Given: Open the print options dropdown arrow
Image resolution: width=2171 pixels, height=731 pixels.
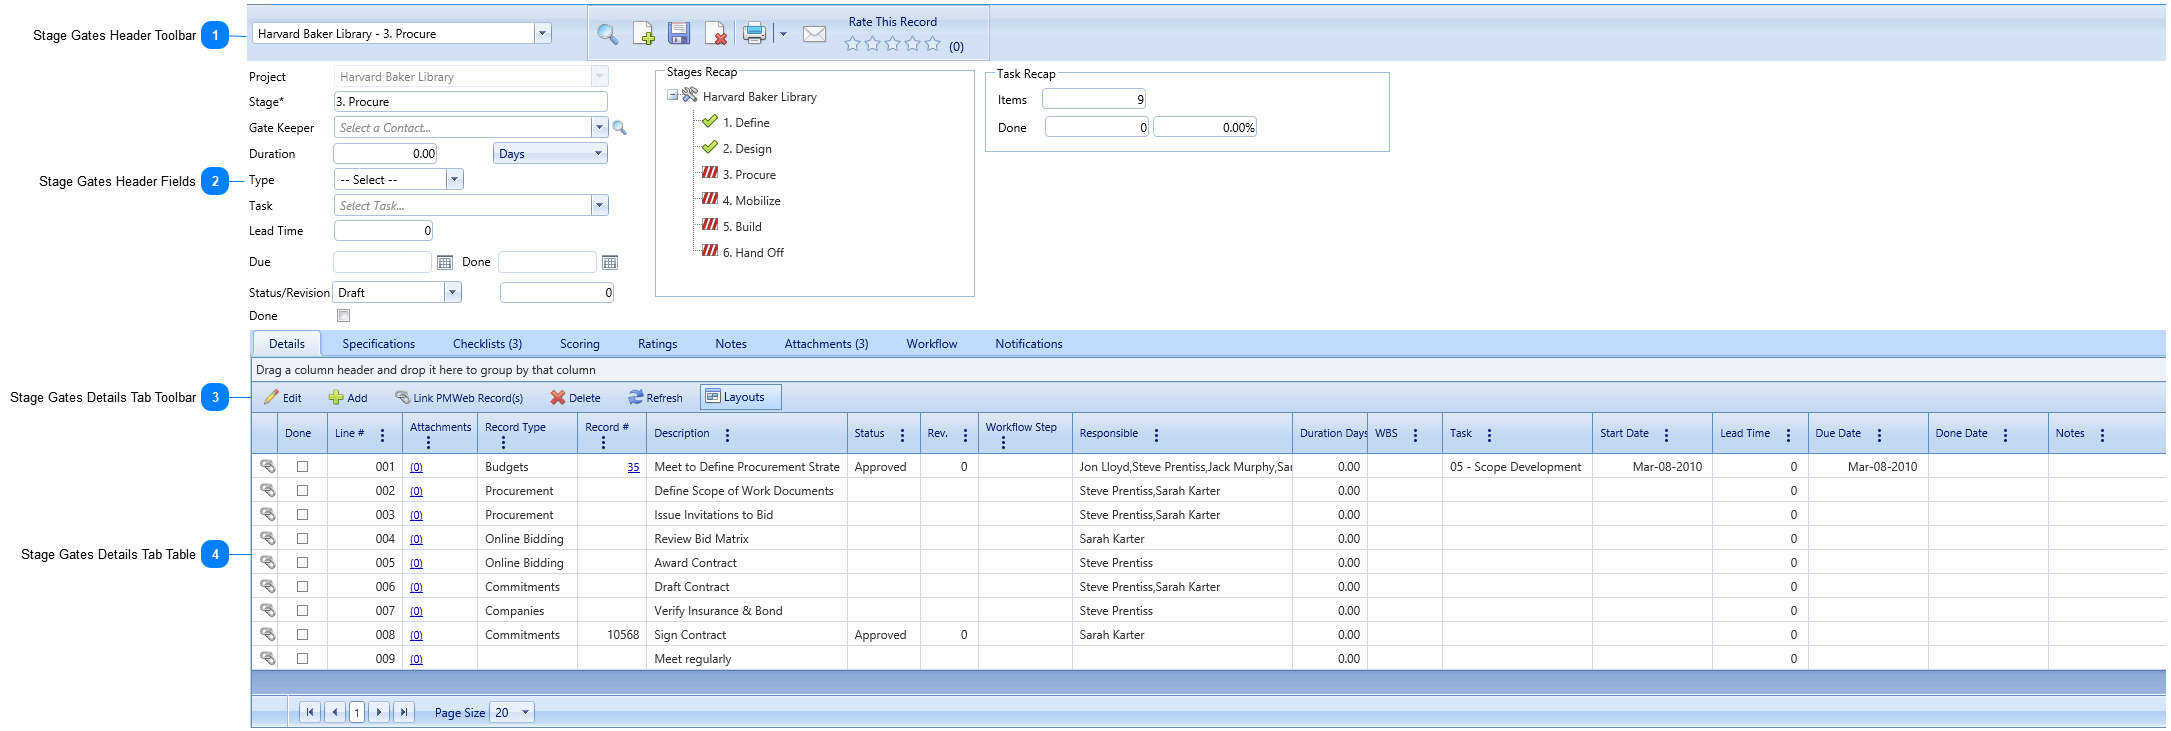Looking at the screenshot, I should point(783,34).
